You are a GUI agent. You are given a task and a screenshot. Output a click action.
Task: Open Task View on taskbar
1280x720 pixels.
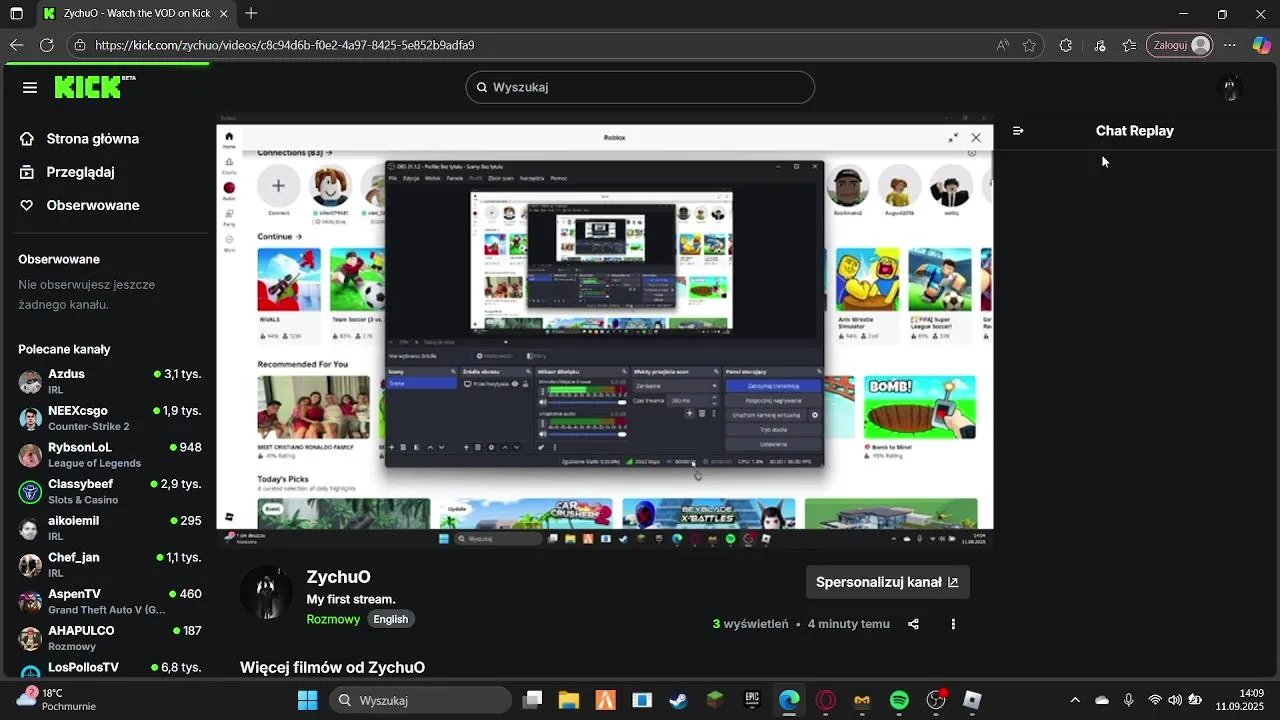tap(533, 700)
